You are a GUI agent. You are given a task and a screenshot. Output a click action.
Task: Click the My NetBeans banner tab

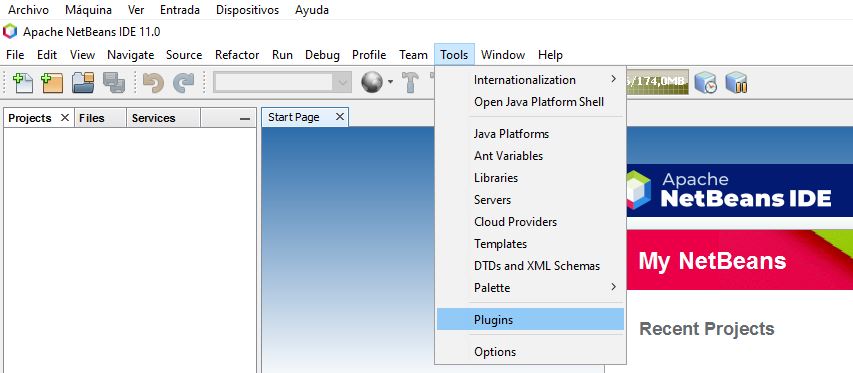tap(740, 260)
